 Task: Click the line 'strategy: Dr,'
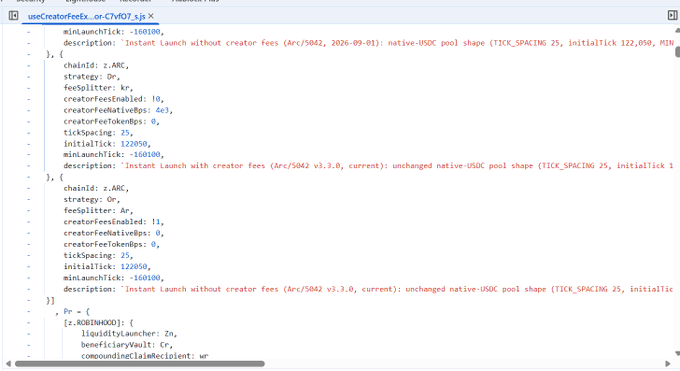(x=92, y=77)
